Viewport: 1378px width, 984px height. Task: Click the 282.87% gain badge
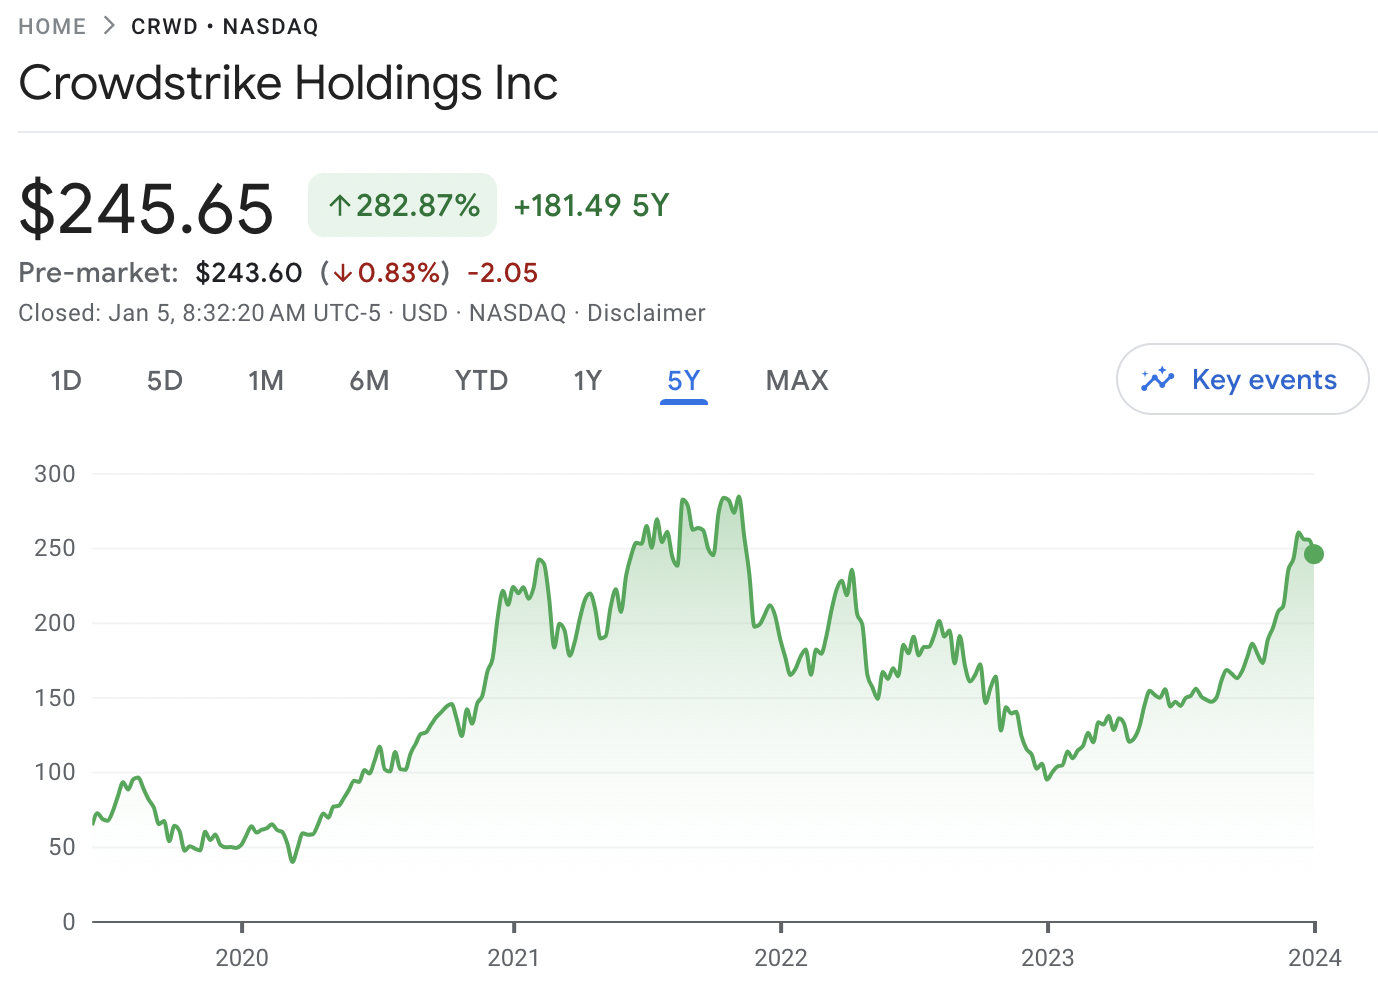click(x=402, y=205)
